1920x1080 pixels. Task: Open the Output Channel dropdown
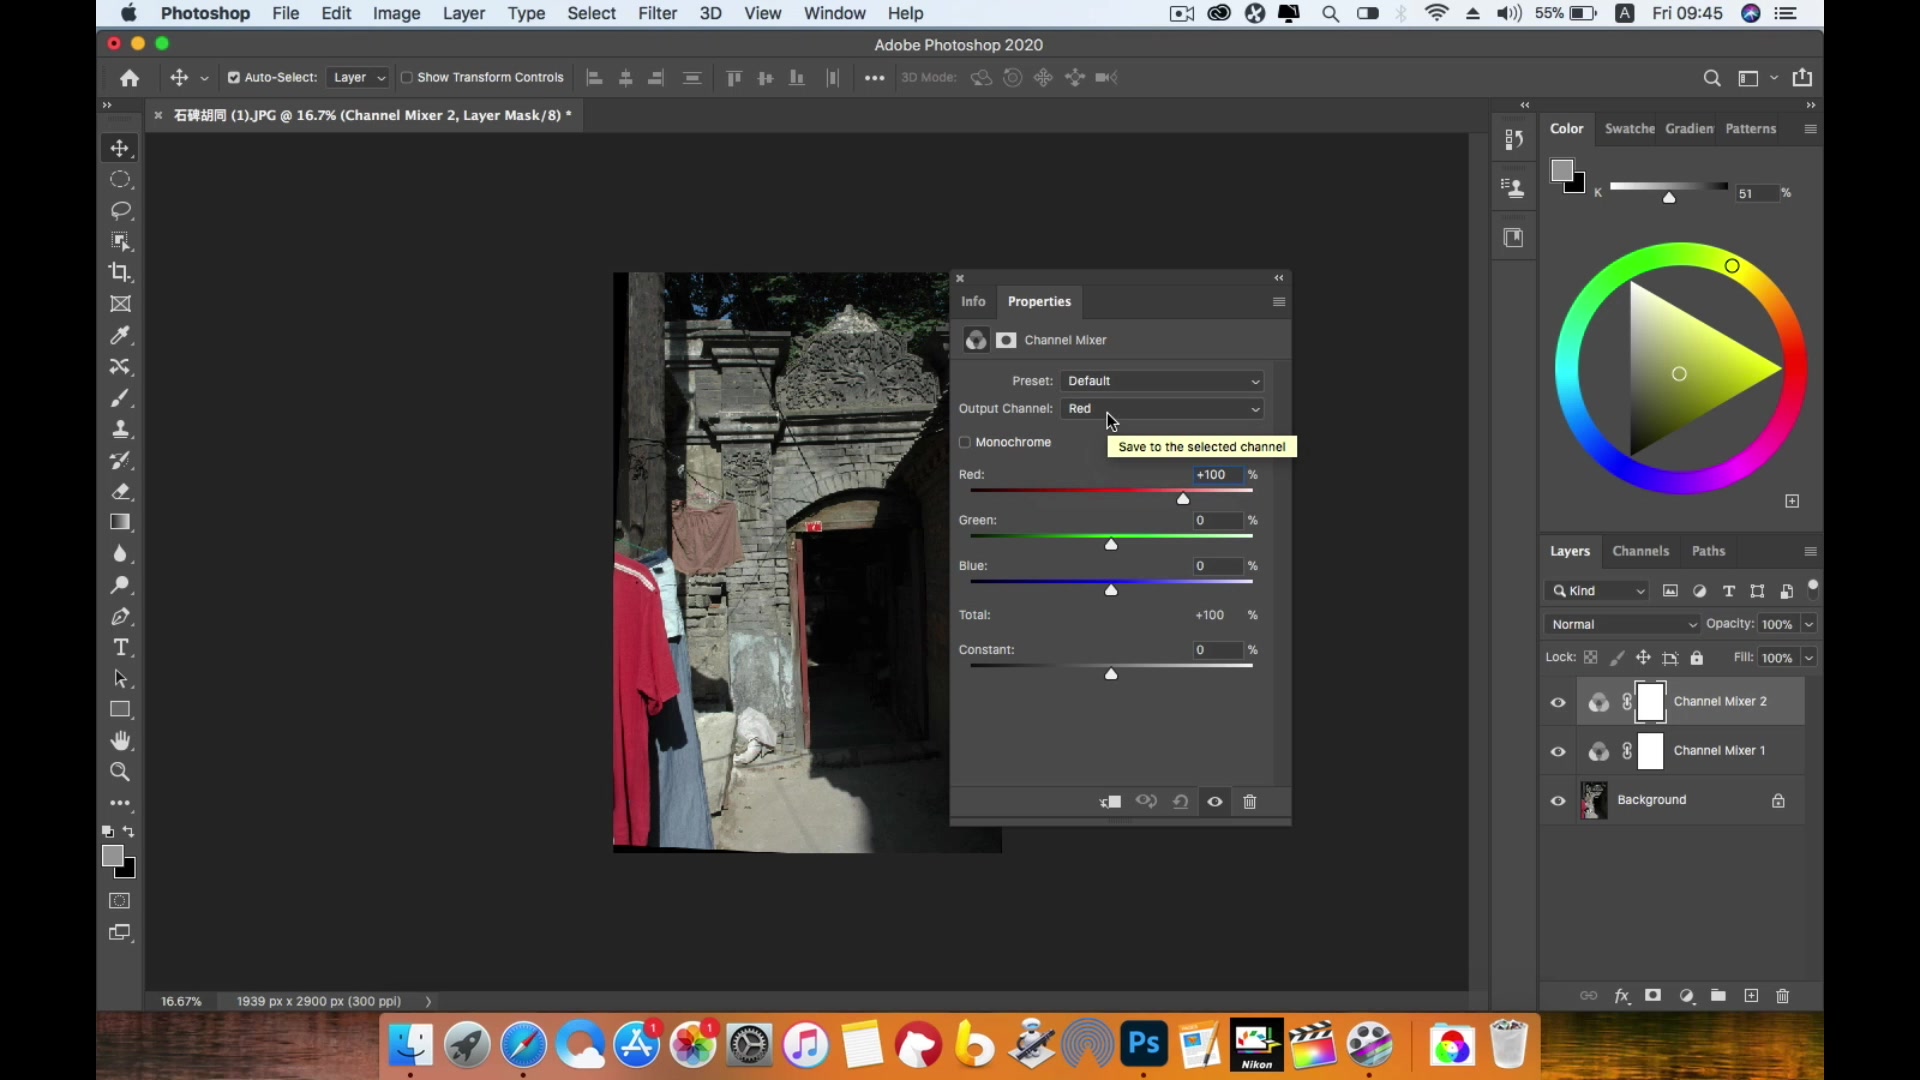1162,408
